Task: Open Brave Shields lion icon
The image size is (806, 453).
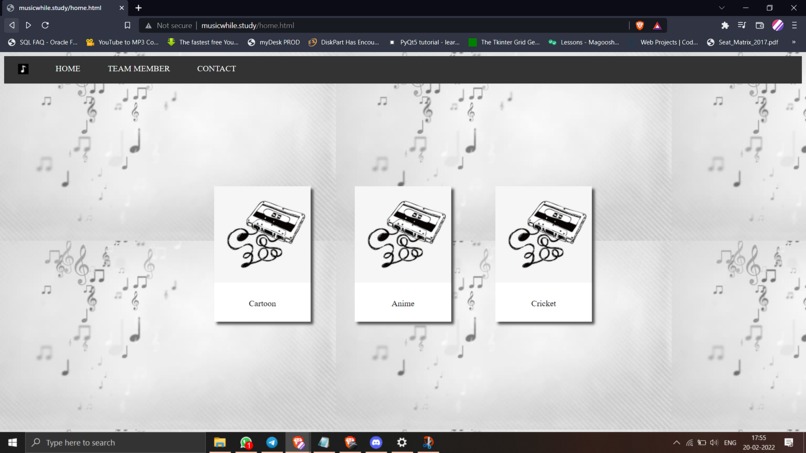Action: click(x=639, y=25)
